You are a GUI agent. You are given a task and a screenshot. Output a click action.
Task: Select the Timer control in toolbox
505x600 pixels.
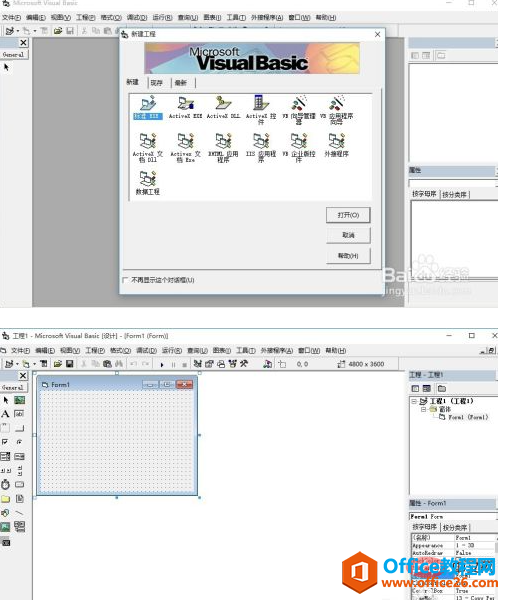pyautogui.click(x=5, y=484)
